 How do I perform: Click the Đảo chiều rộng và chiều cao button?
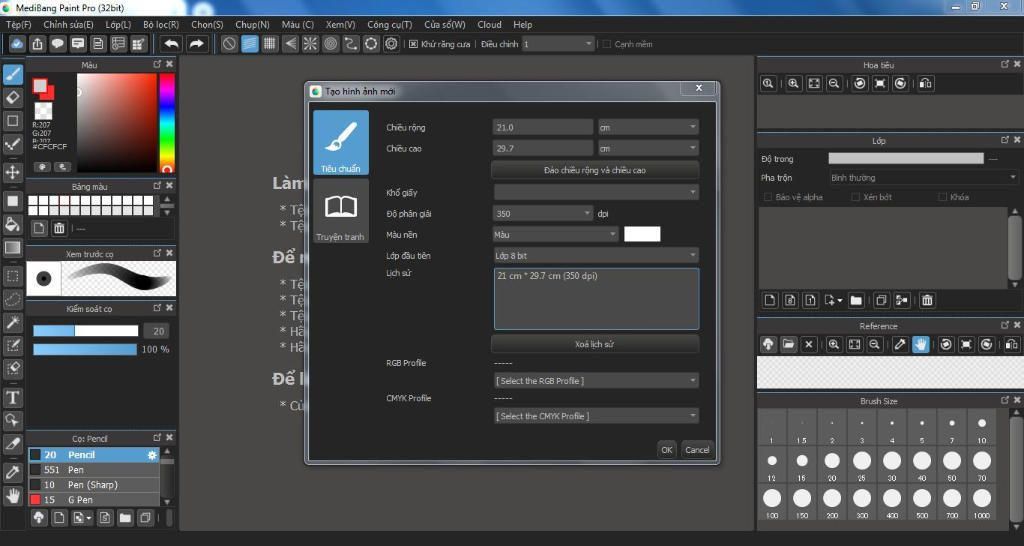(x=594, y=170)
